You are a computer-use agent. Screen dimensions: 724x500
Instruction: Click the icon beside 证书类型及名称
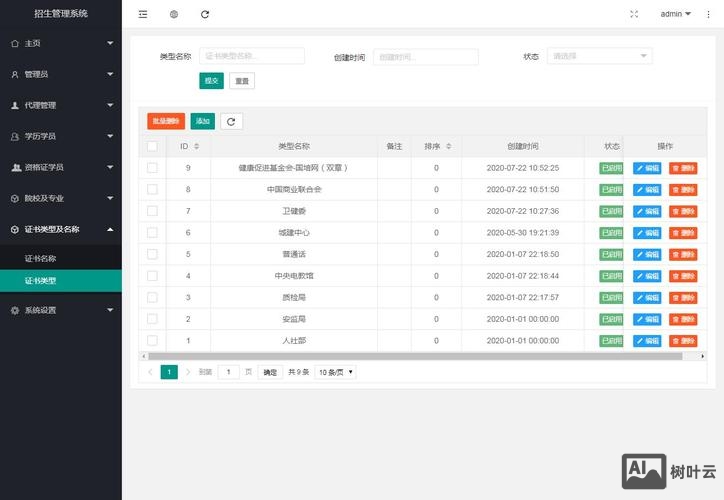click(15, 229)
